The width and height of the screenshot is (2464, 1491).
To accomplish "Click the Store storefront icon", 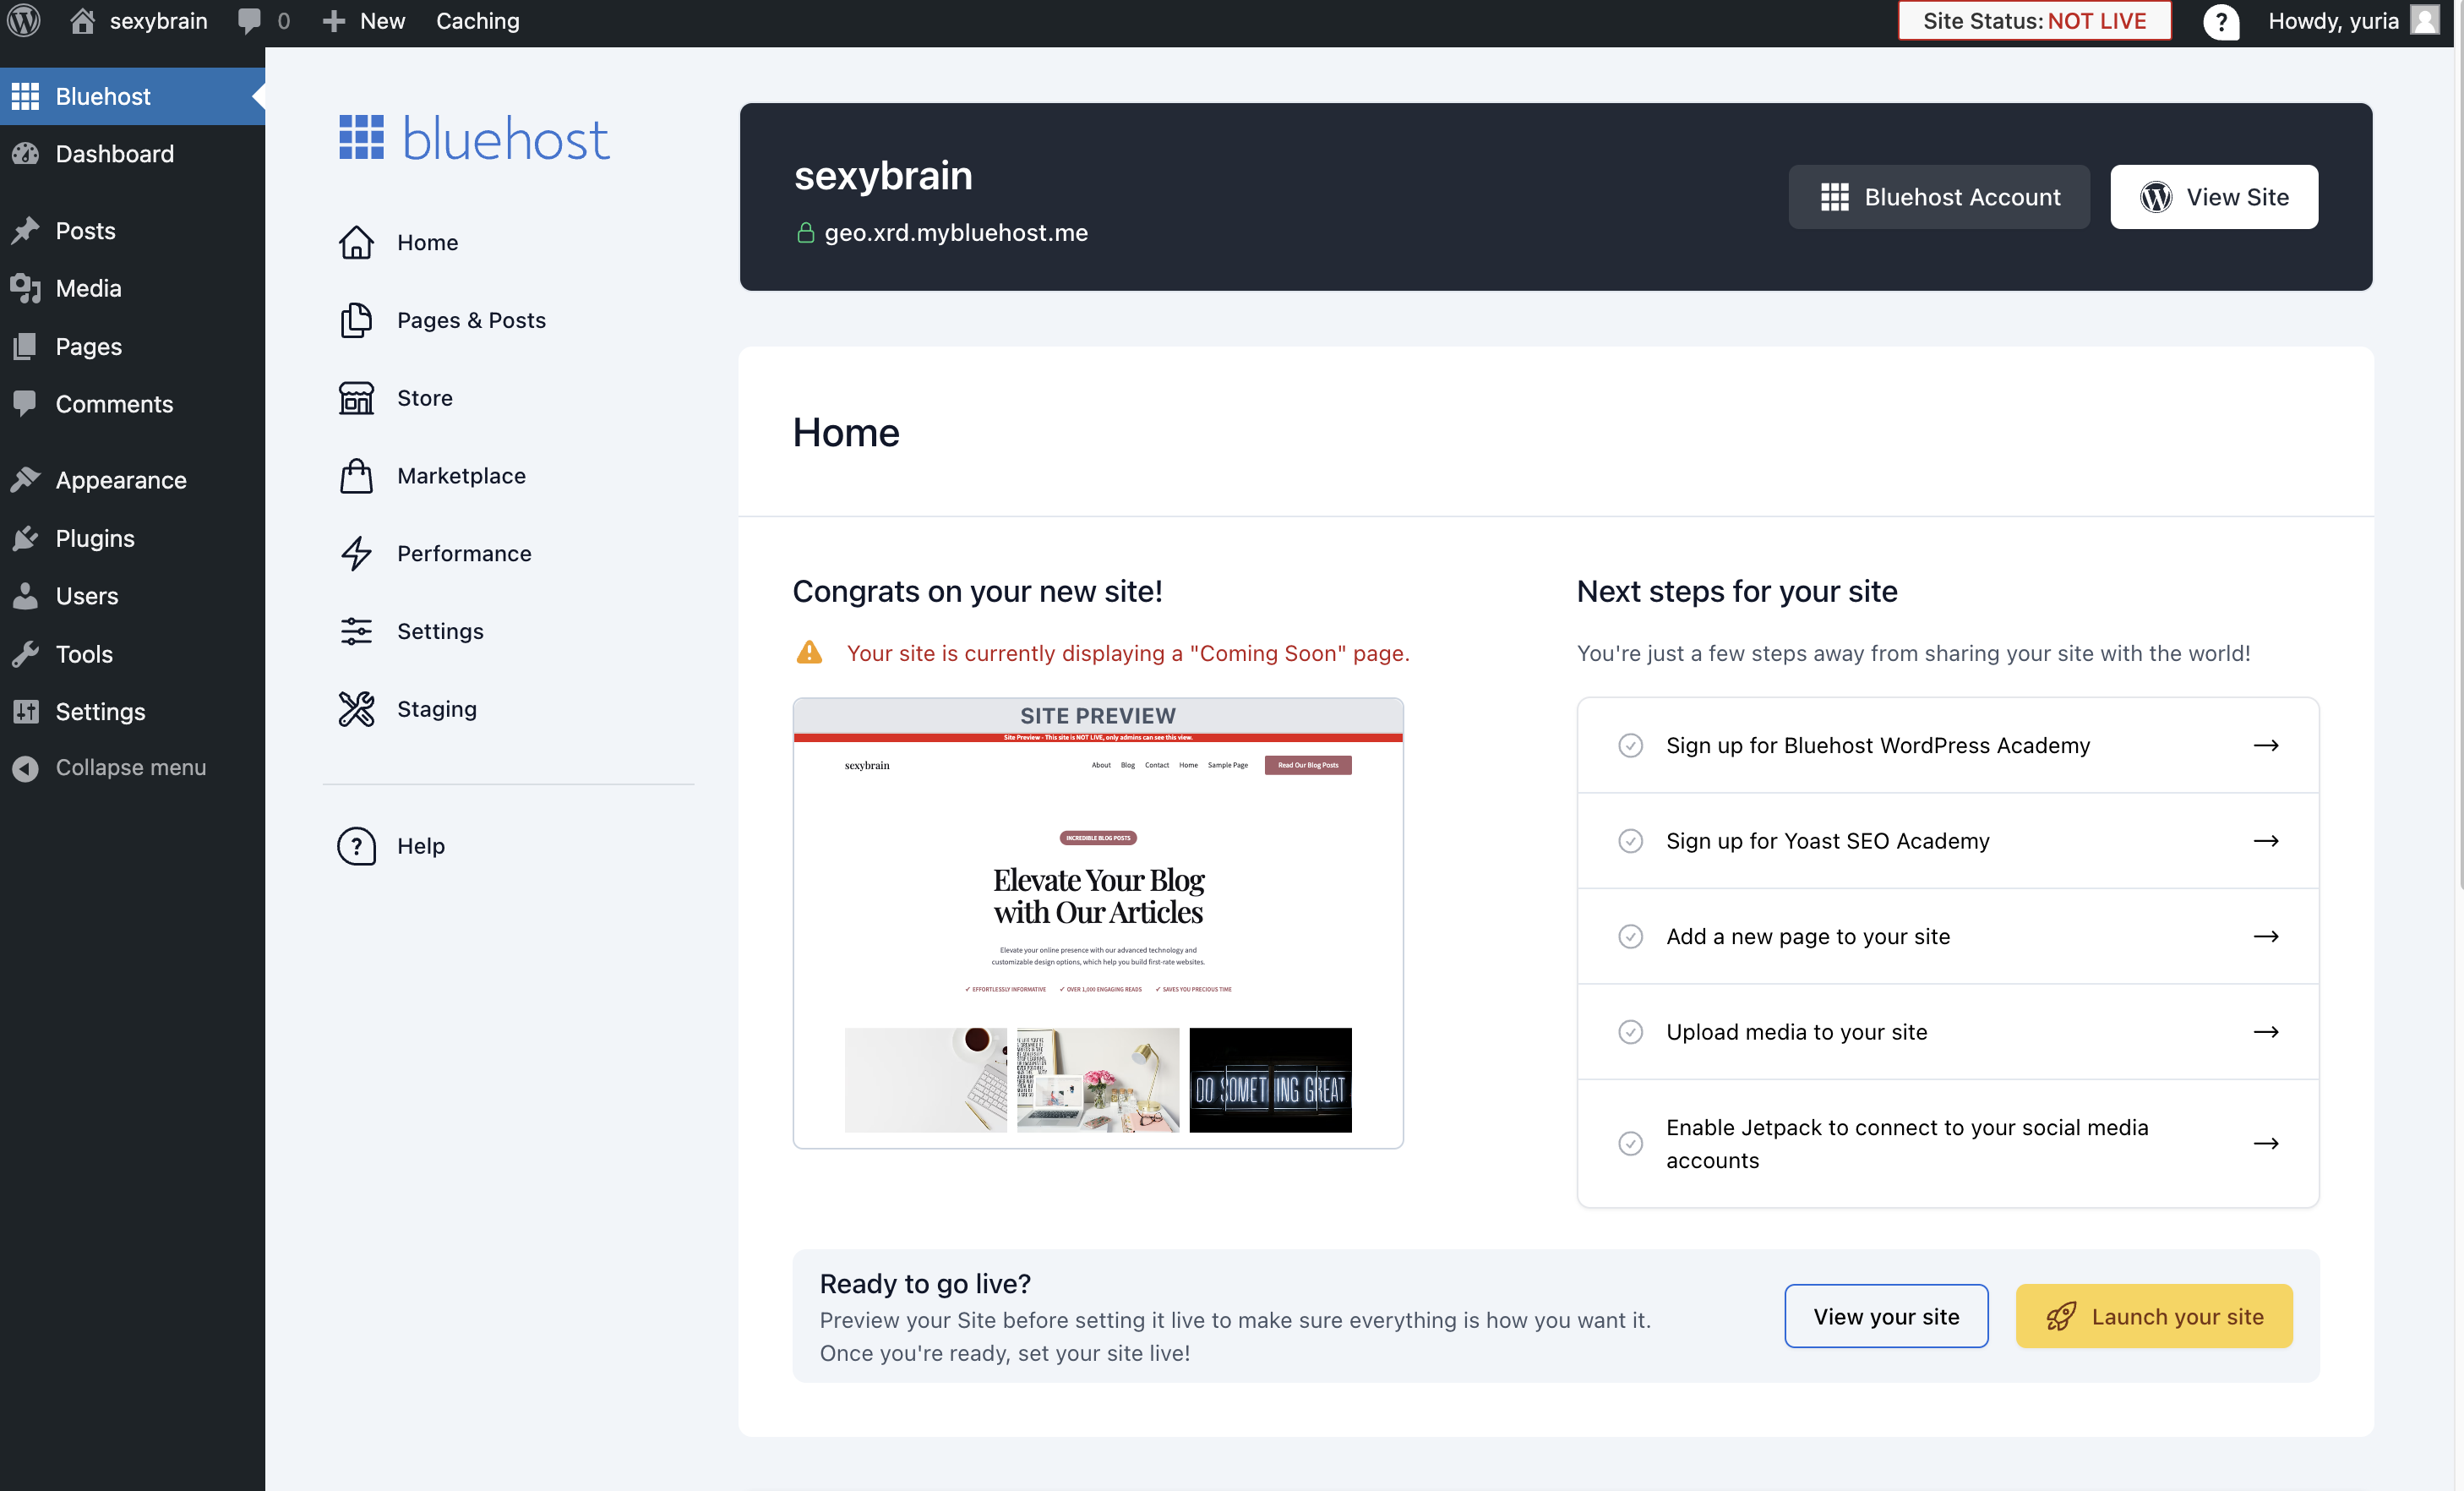I will pos(356,397).
